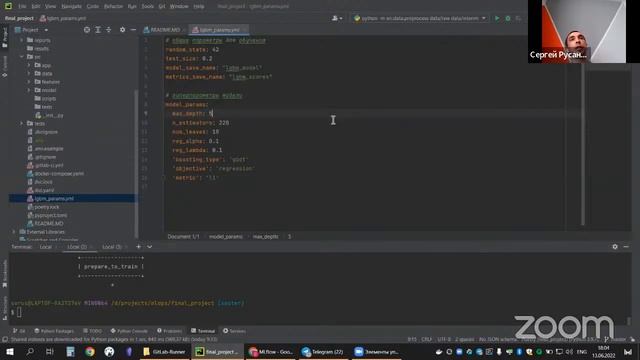The width and height of the screenshot is (640, 360).
Task: Hide the Project tool window
Action: [x=133, y=30]
